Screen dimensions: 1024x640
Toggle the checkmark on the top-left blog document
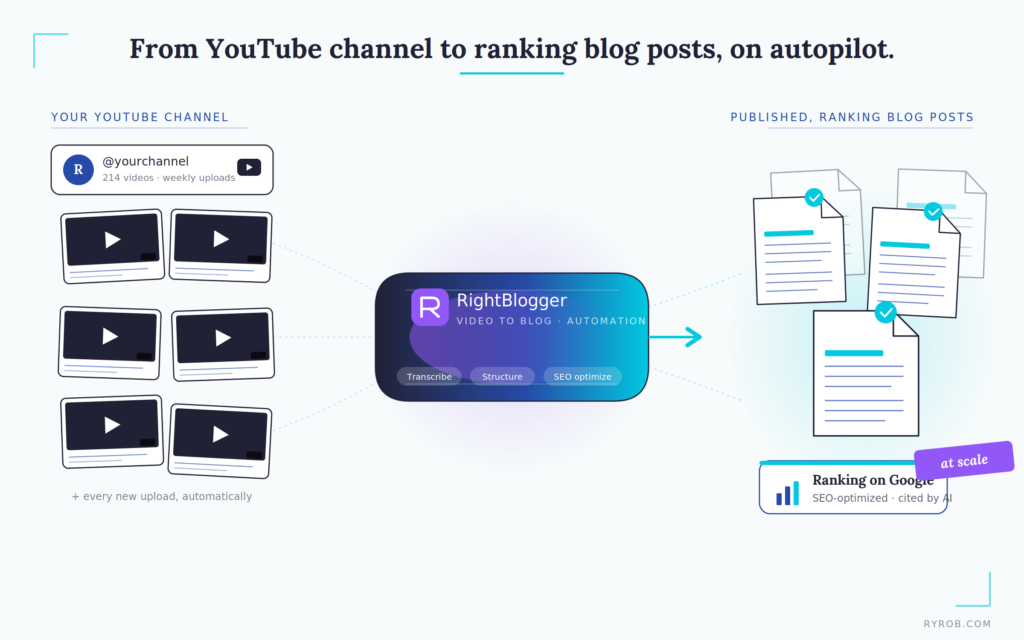tap(814, 198)
